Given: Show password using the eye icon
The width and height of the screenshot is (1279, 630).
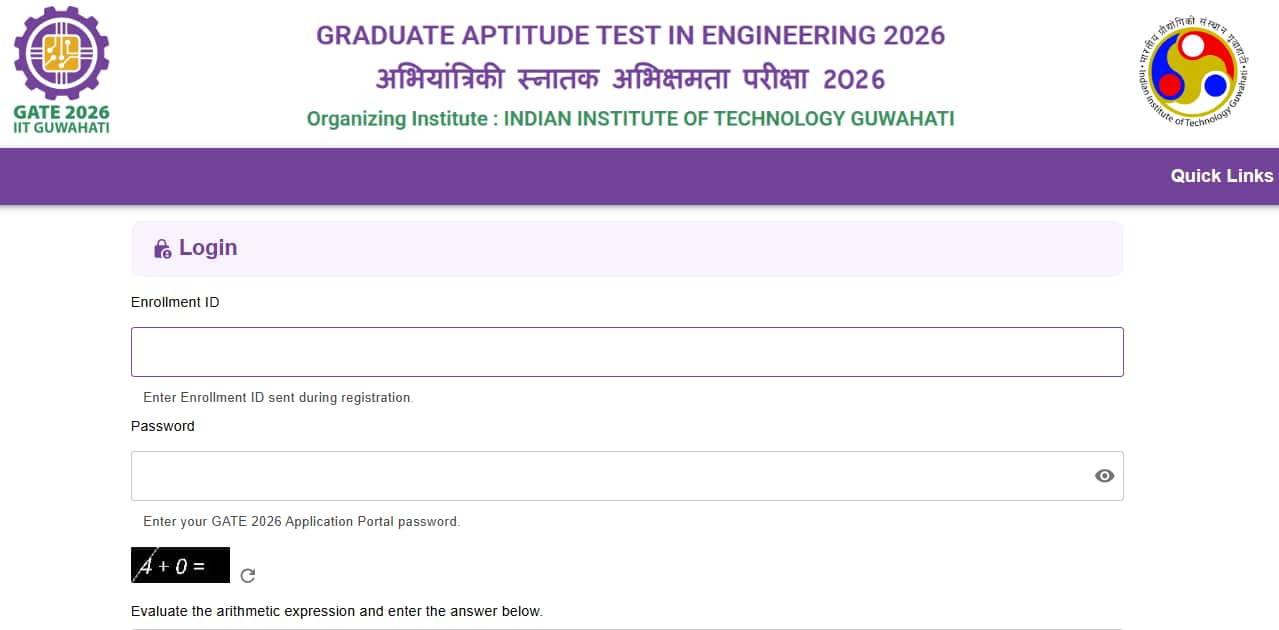Looking at the screenshot, I should [1104, 476].
